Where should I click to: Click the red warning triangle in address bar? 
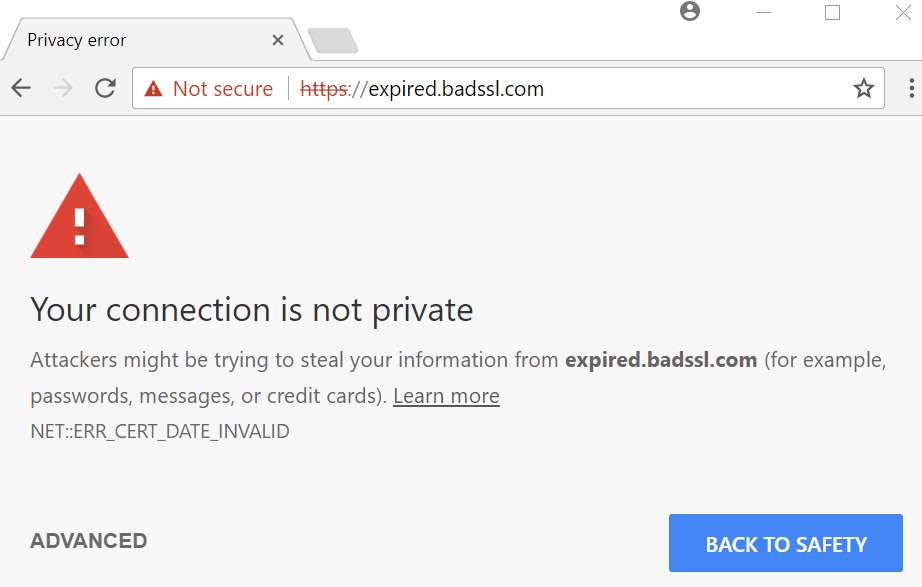(153, 89)
